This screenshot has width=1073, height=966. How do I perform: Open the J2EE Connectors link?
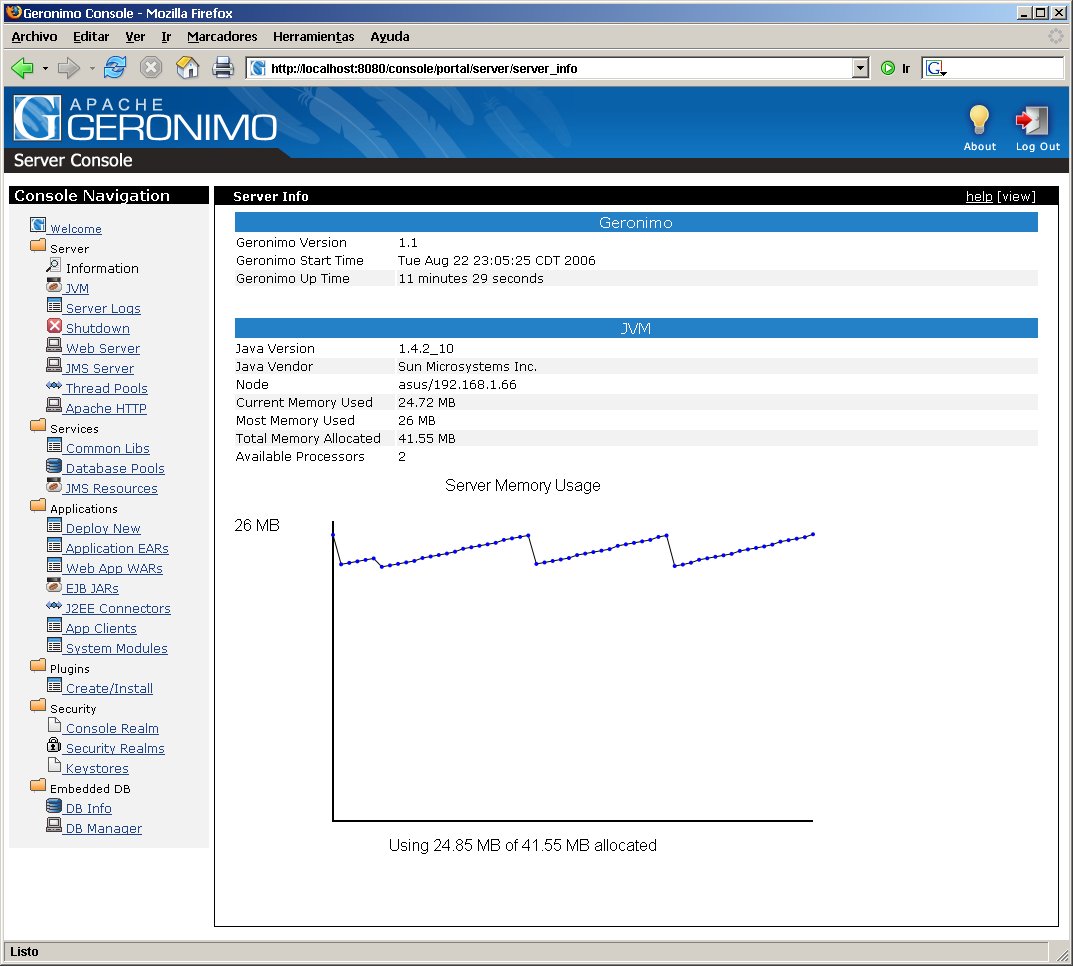[x=118, y=609]
